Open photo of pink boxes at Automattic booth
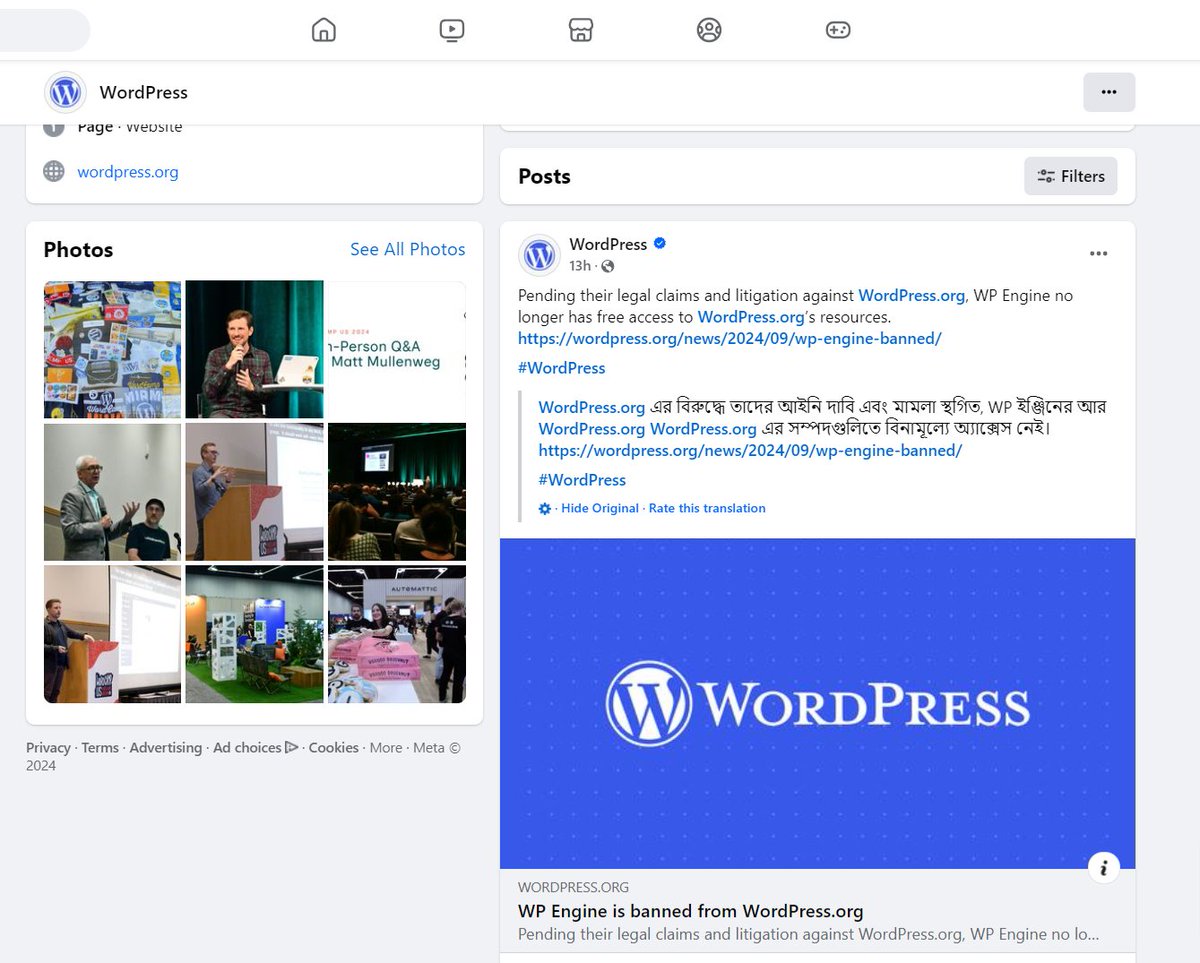Viewport: 1200px width, 963px height. pyautogui.click(x=397, y=634)
